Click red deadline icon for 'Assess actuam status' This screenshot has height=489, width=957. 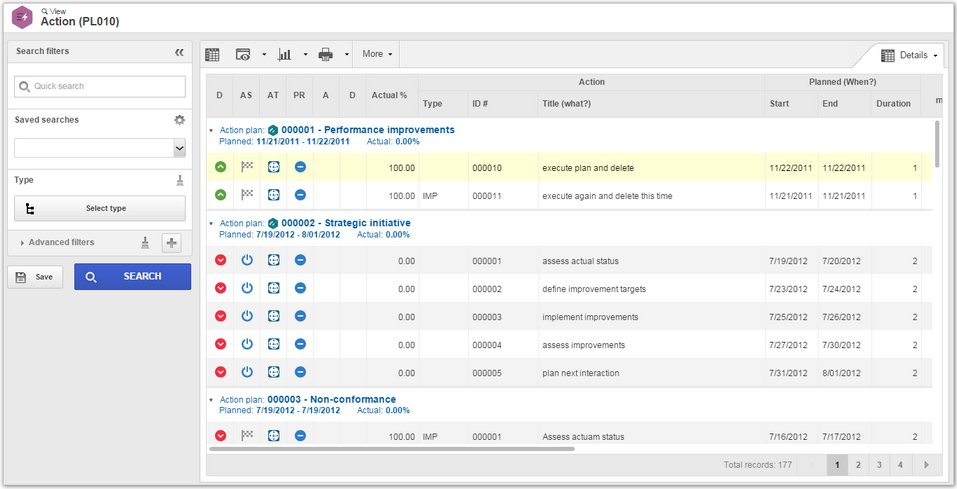tap(221, 435)
